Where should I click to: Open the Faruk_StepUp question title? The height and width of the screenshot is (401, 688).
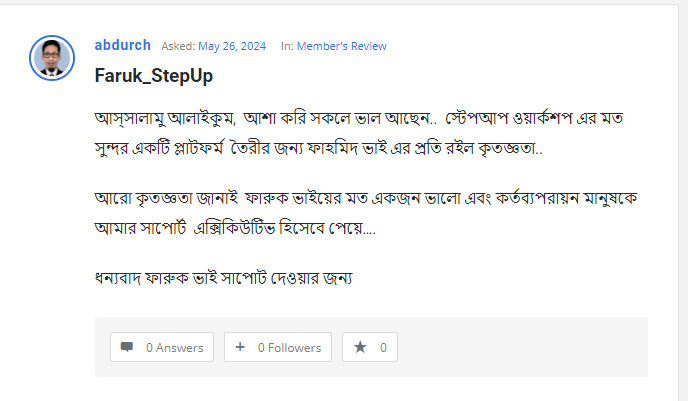pyautogui.click(x=153, y=75)
